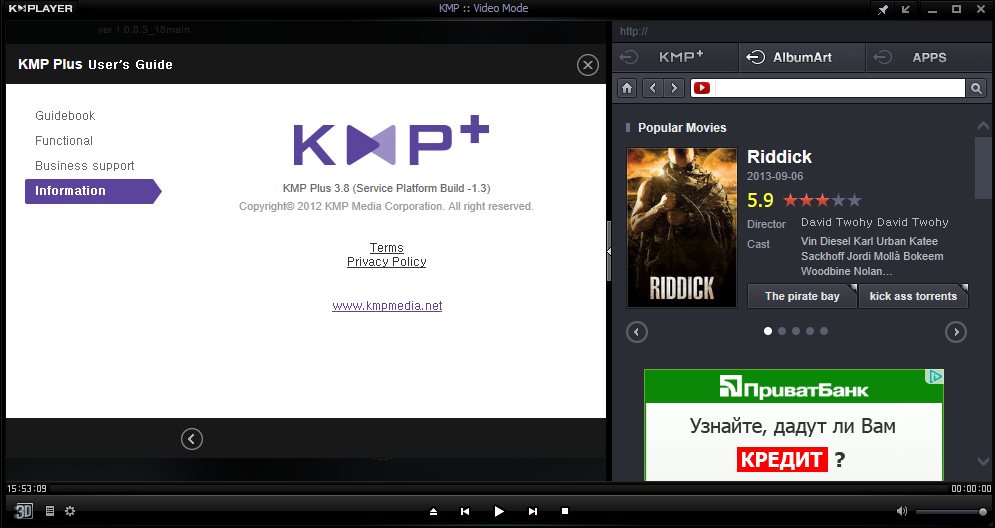The width and height of the screenshot is (995, 528).
Task: Adjust the volume slider
Action: 951,512
